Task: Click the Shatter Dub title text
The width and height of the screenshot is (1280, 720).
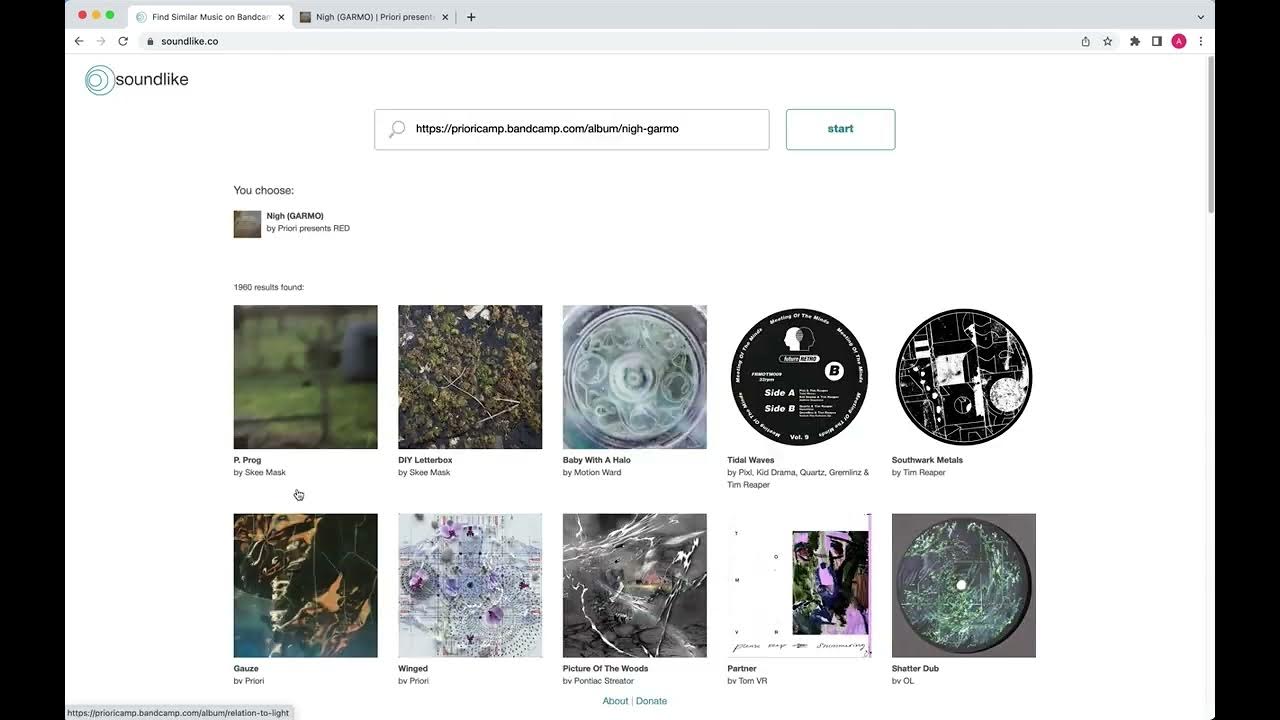Action: click(x=915, y=669)
